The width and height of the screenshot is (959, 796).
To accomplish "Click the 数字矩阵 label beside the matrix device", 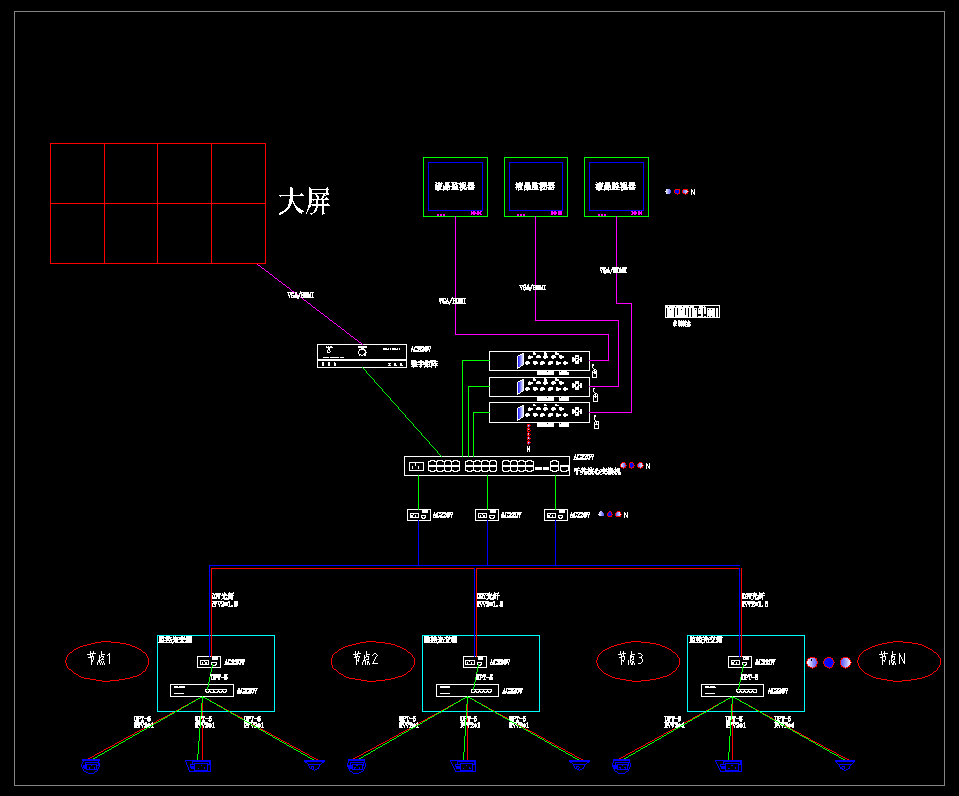I will point(424,364).
